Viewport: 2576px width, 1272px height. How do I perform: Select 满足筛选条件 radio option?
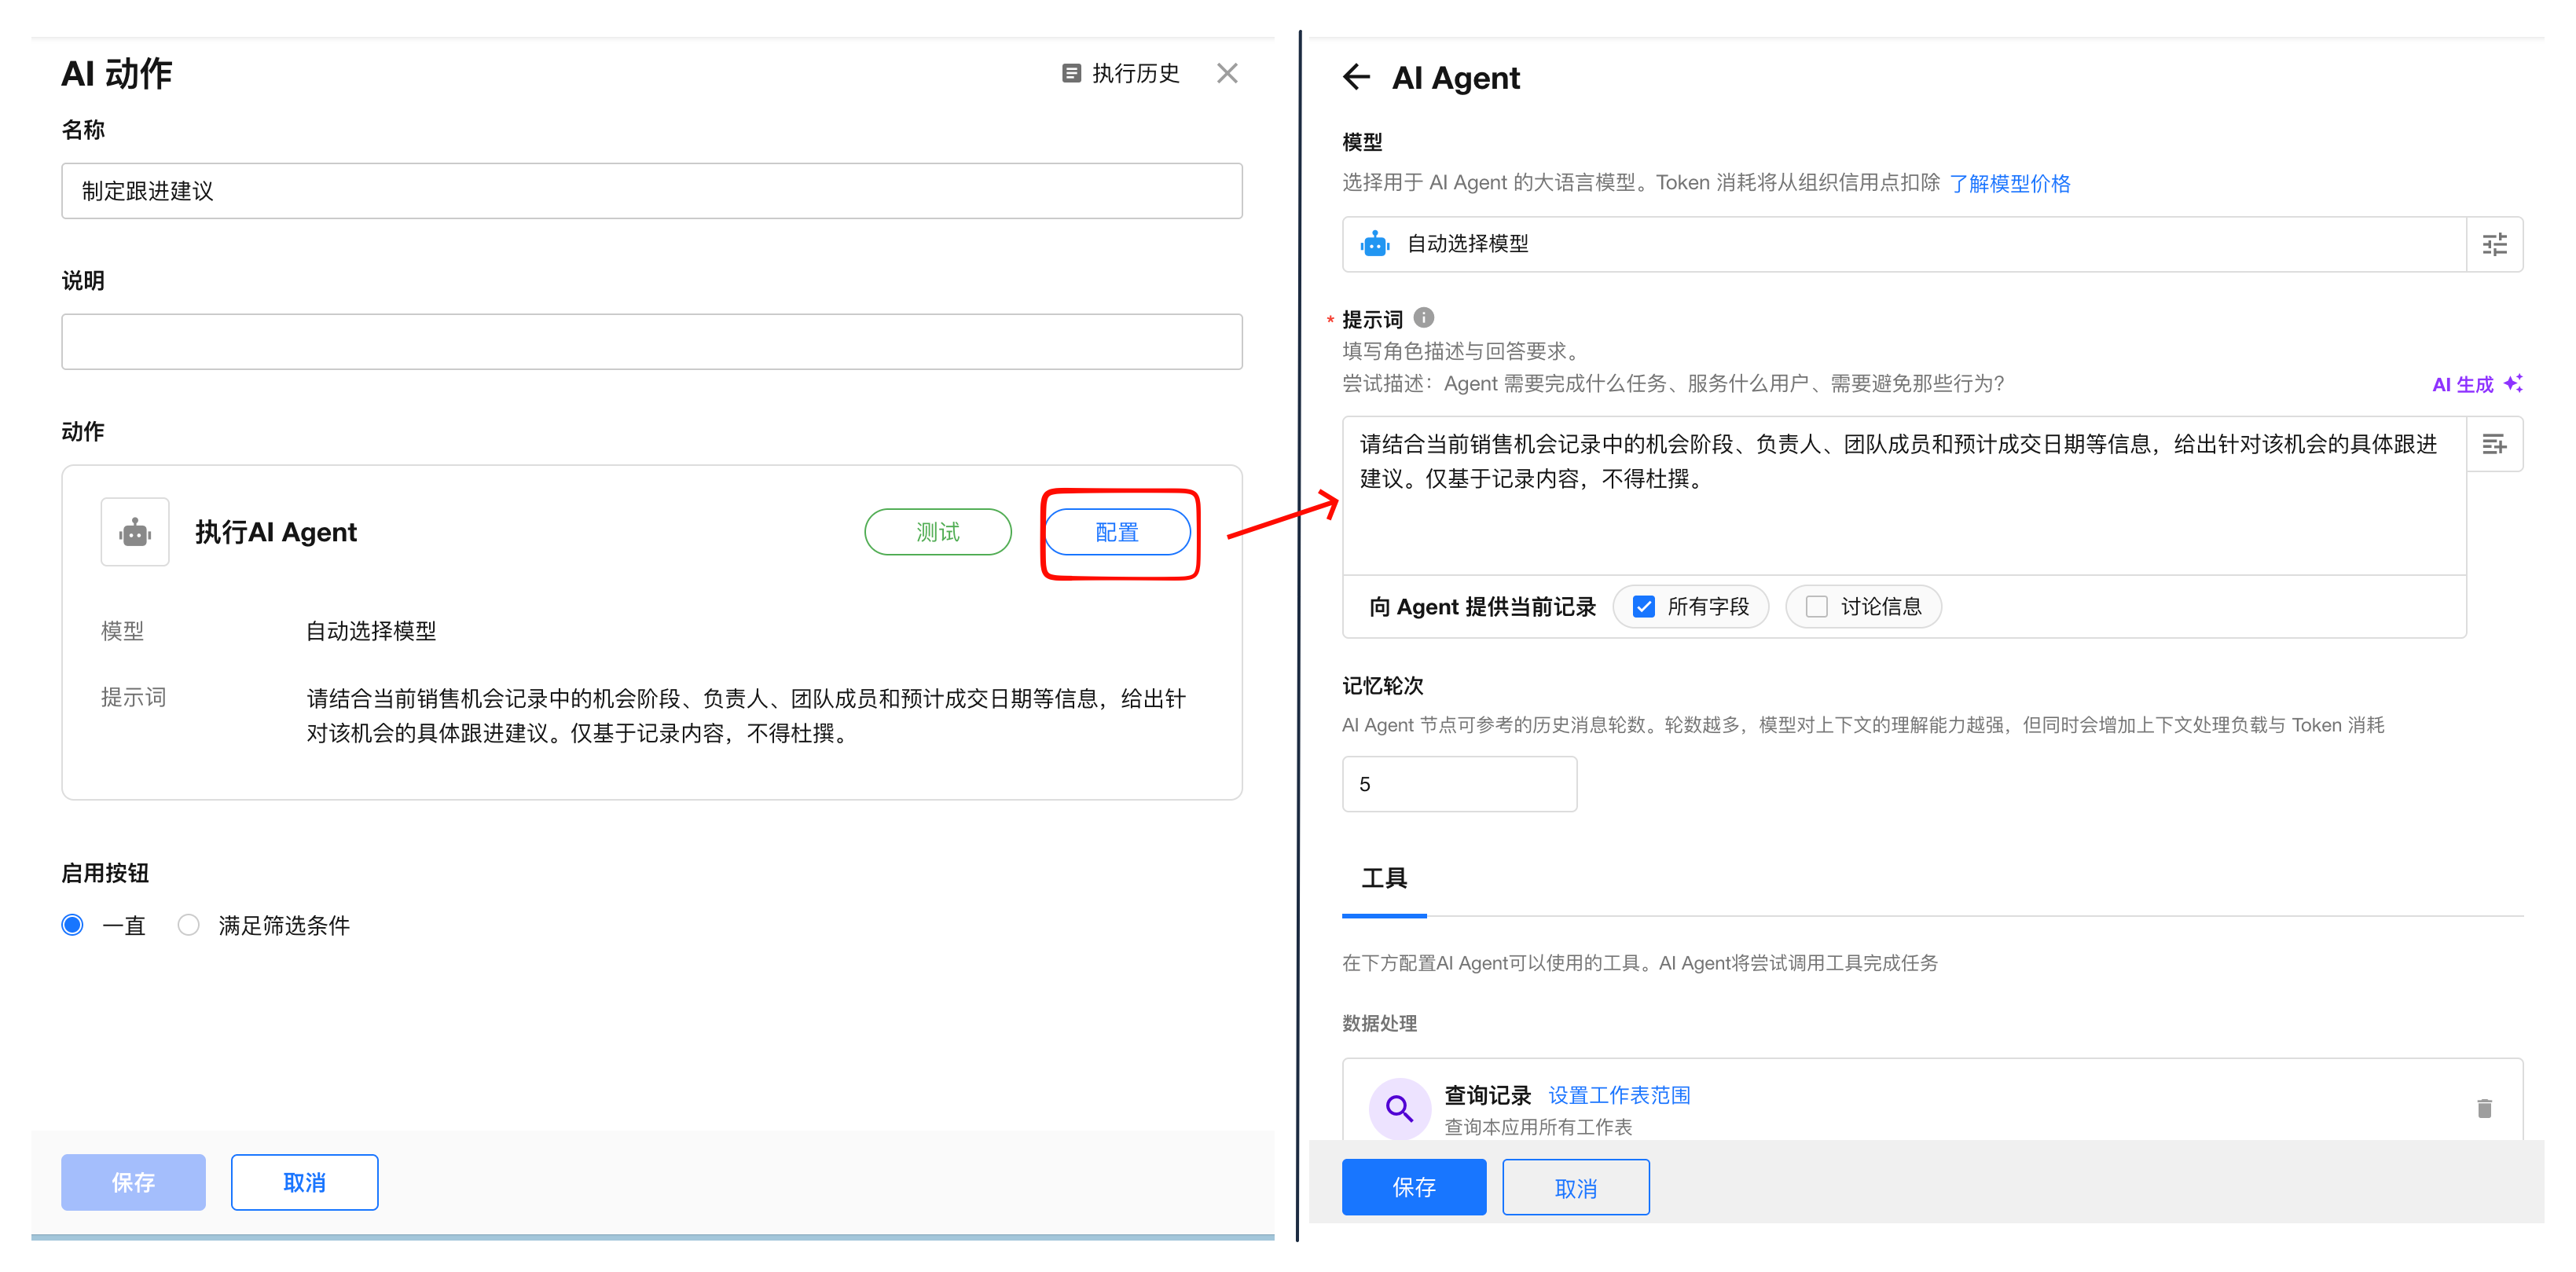(x=188, y=925)
